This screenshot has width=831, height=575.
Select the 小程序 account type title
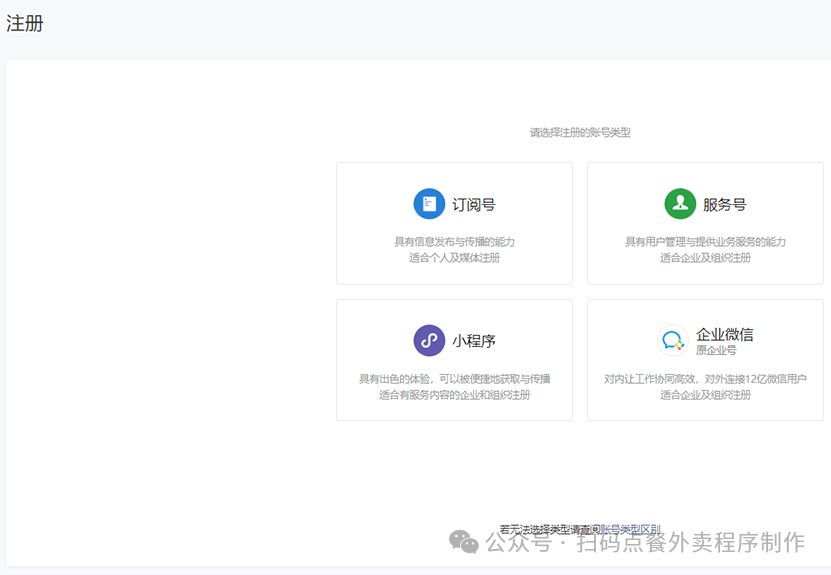[474, 341]
